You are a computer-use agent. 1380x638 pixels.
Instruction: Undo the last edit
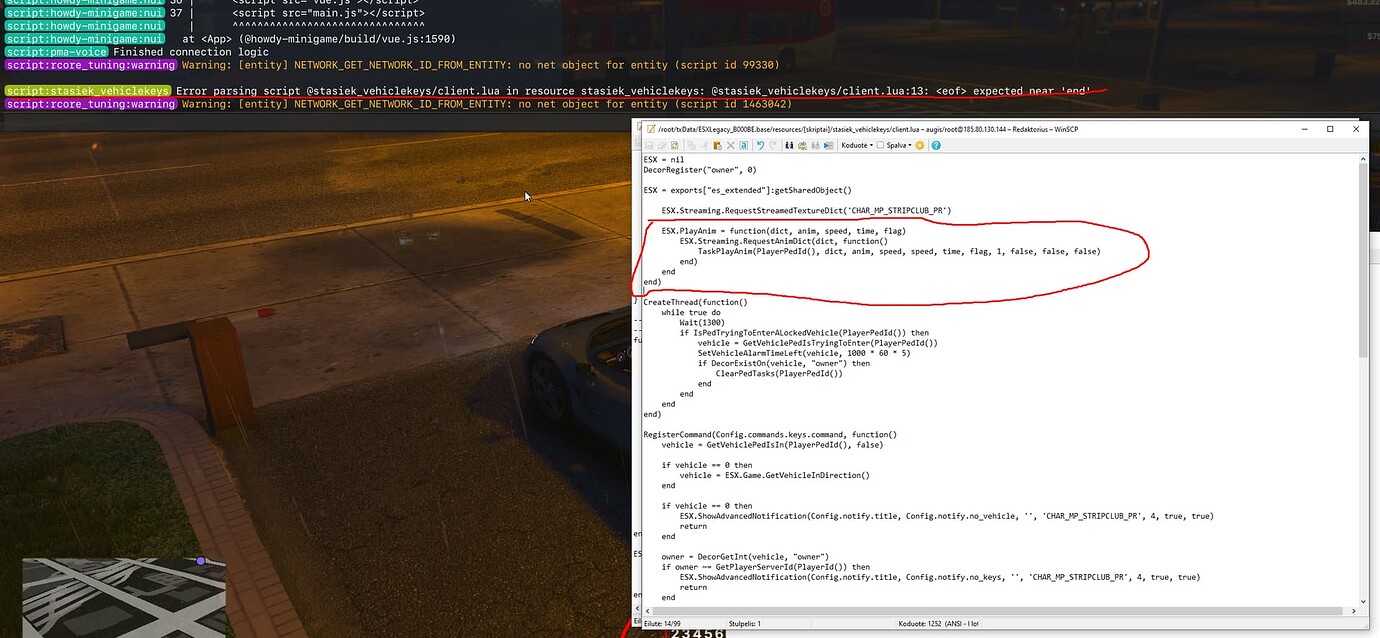761,145
